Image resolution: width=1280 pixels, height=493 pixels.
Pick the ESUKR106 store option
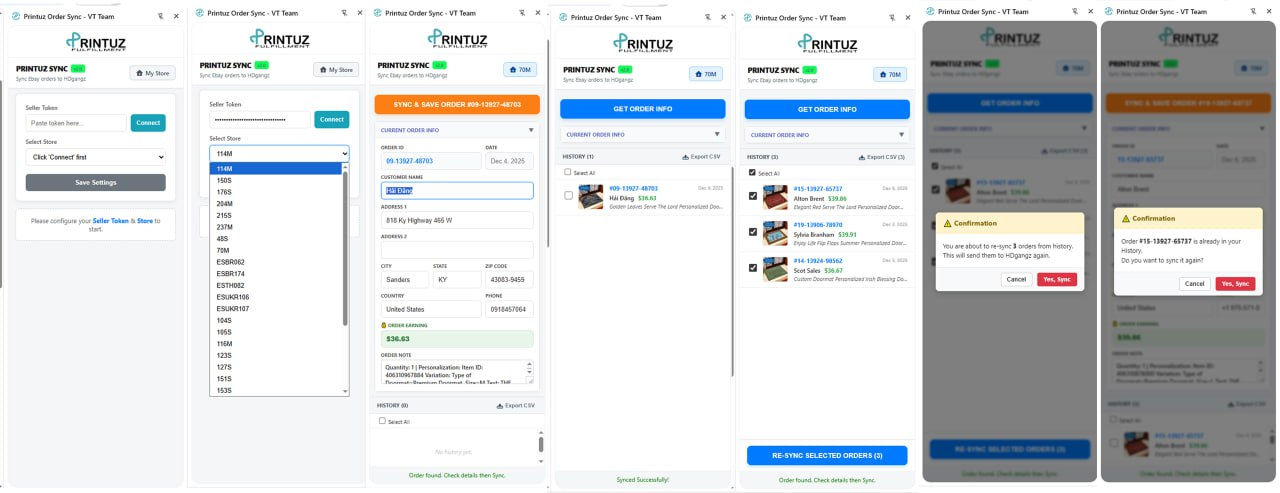[x=233, y=297]
